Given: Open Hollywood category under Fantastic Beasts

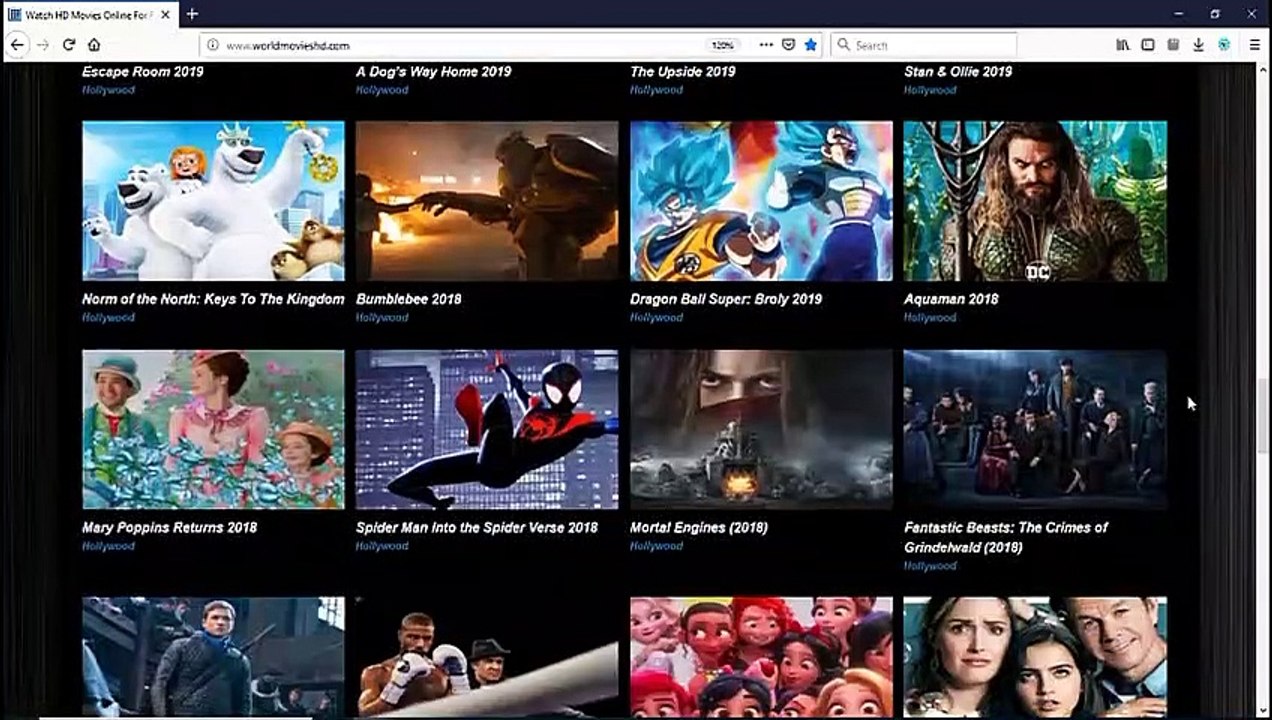Looking at the screenshot, I should coord(930,566).
